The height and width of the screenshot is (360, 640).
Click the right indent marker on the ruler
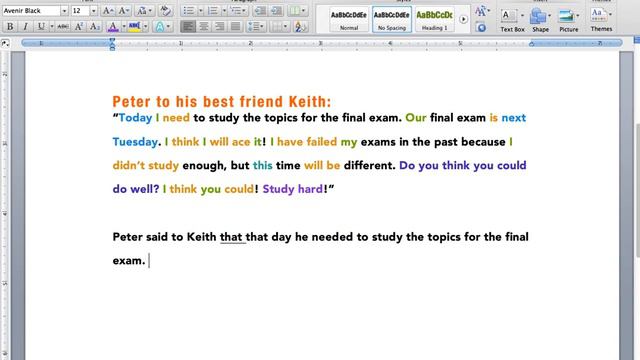tap(531, 44)
